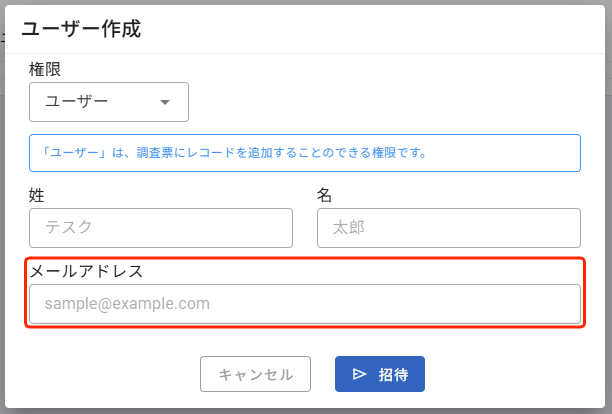The width and height of the screenshot is (612, 414).
Task: Open the 権限 role combo box
Action: pos(109,102)
